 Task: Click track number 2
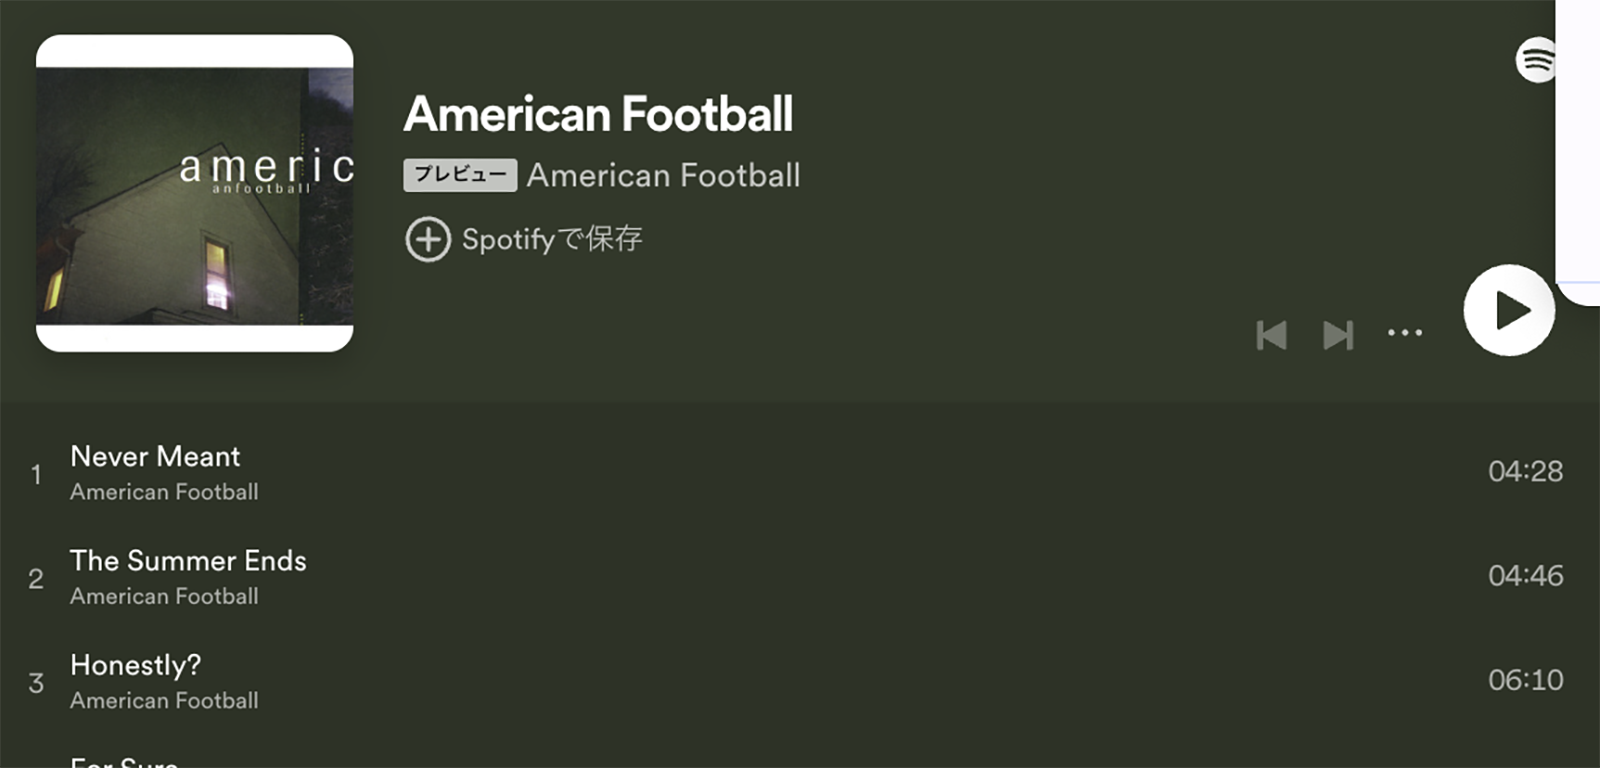click(x=36, y=578)
